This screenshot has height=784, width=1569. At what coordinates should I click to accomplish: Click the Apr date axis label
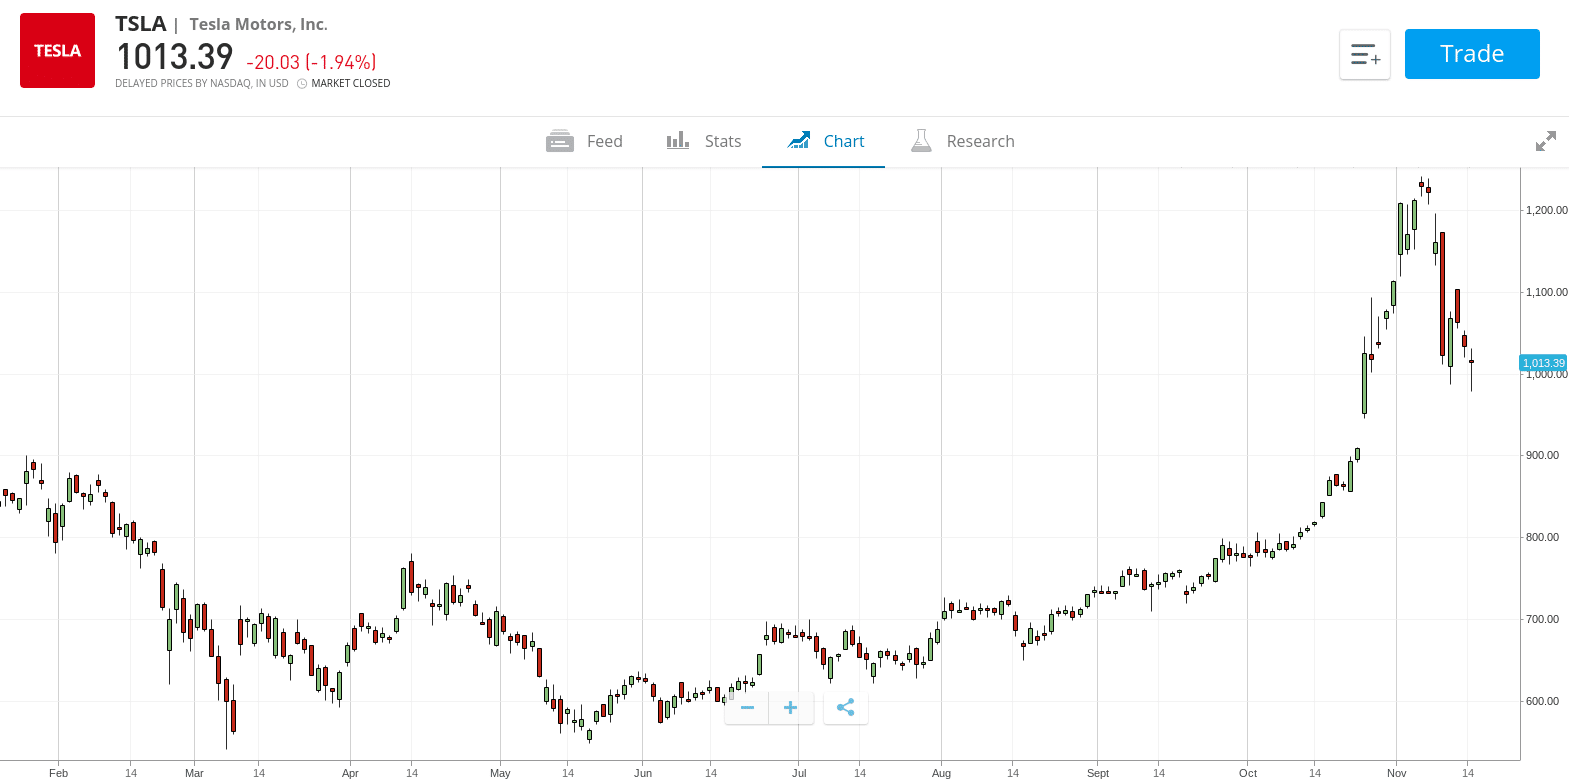350,773
